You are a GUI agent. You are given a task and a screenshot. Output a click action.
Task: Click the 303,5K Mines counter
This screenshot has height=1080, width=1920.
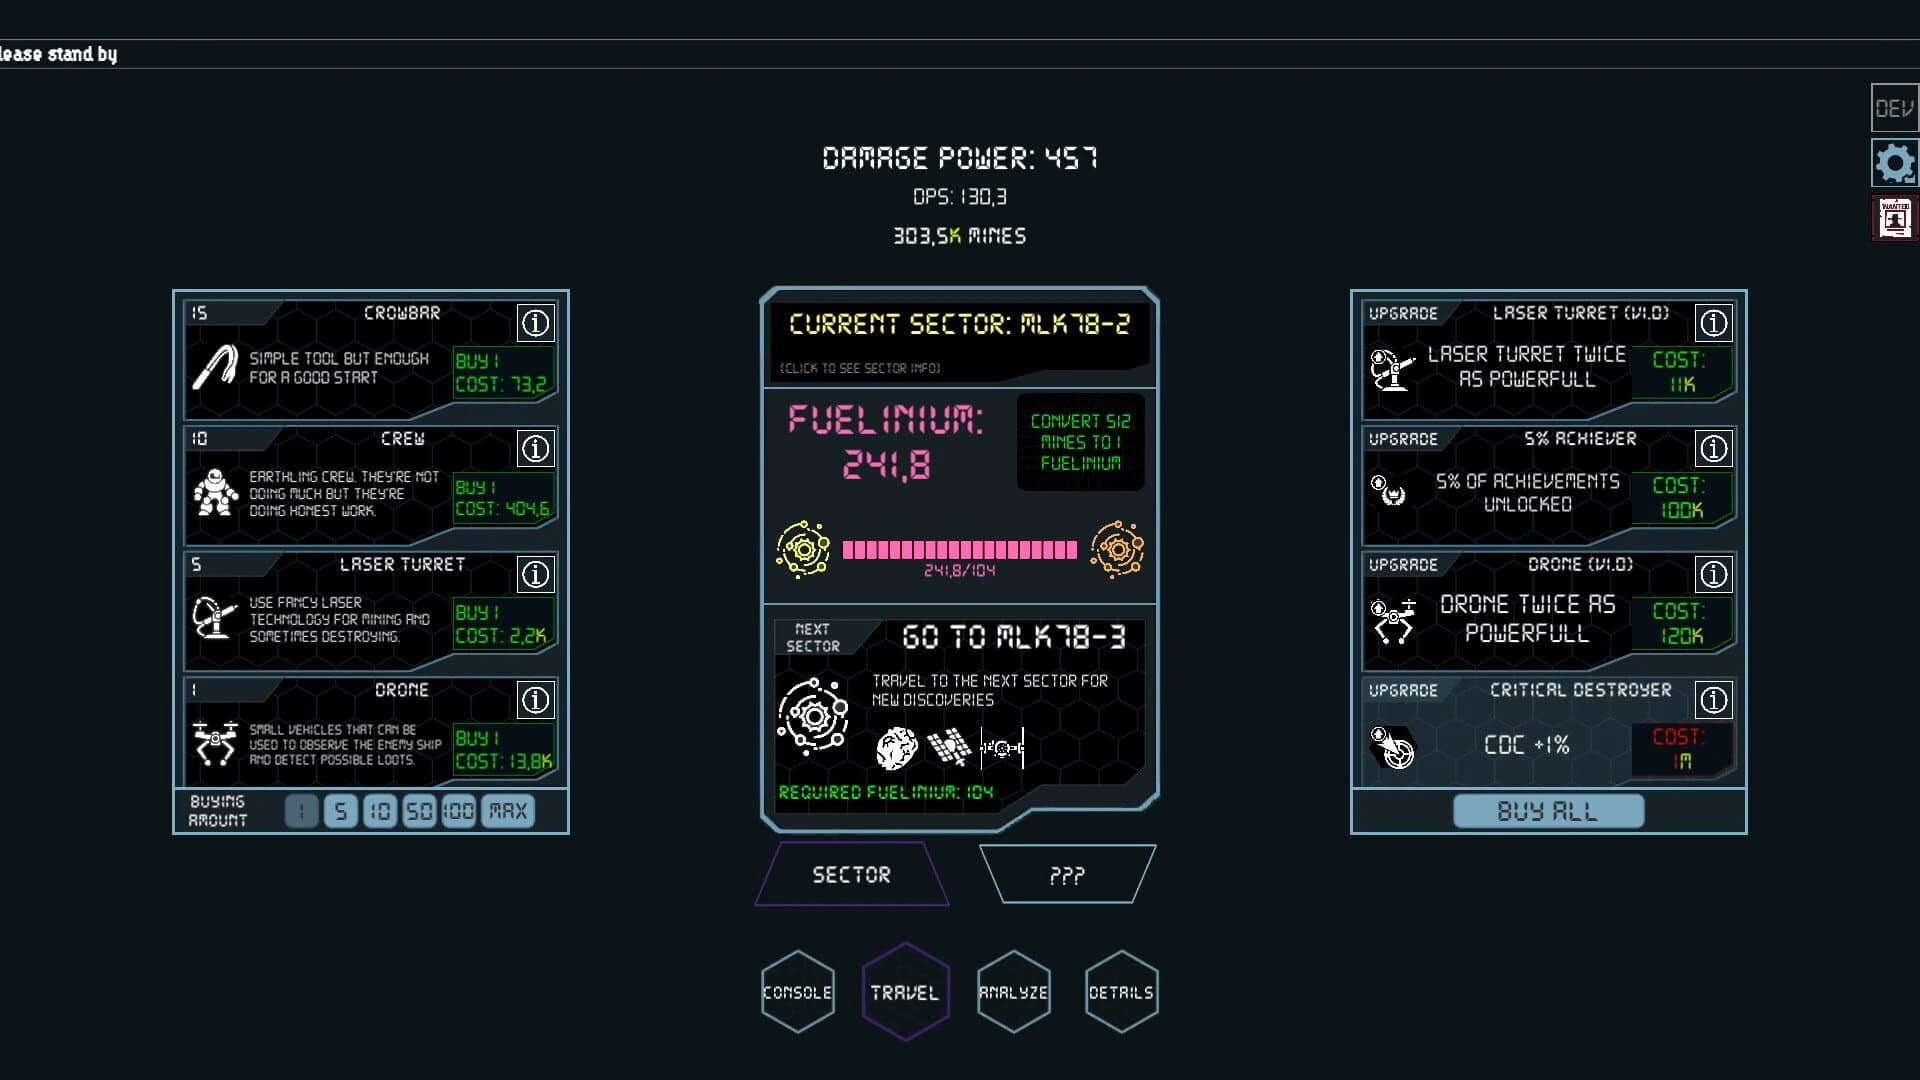point(960,236)
